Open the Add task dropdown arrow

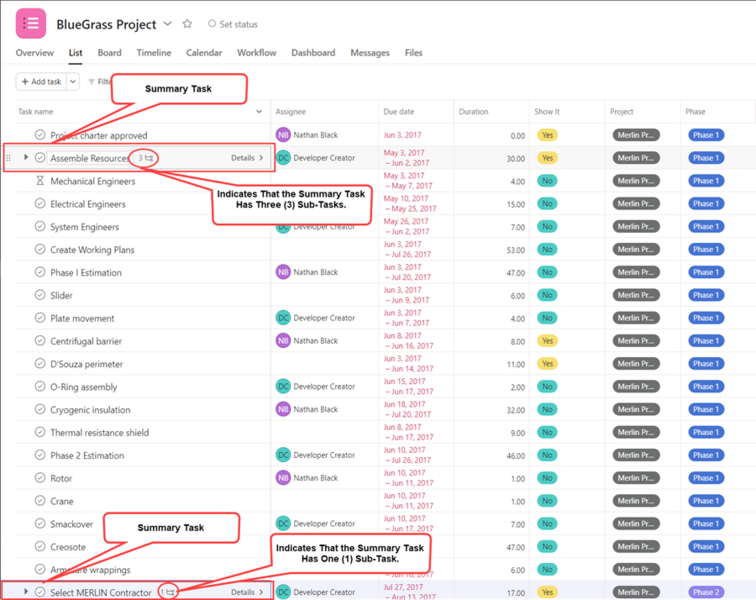coord(73,82)
